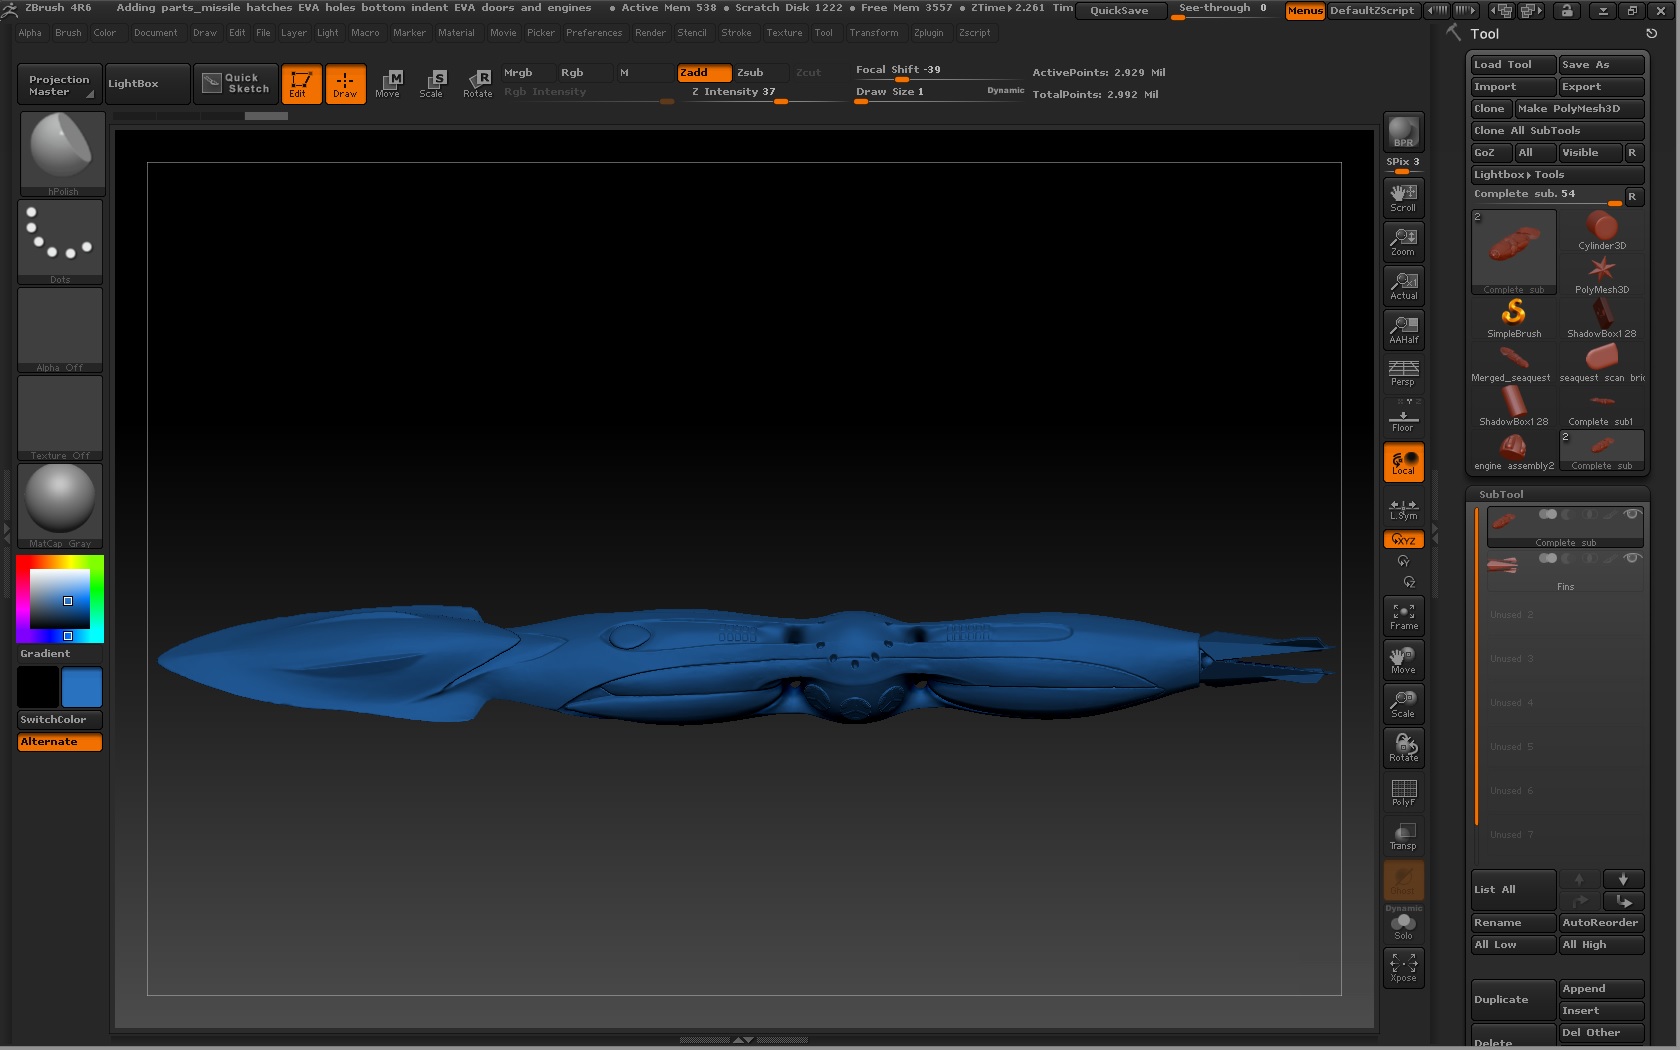Click the Frame icon on right shelf
Screen dimensions: 1680x1050
coord(1403,616)
